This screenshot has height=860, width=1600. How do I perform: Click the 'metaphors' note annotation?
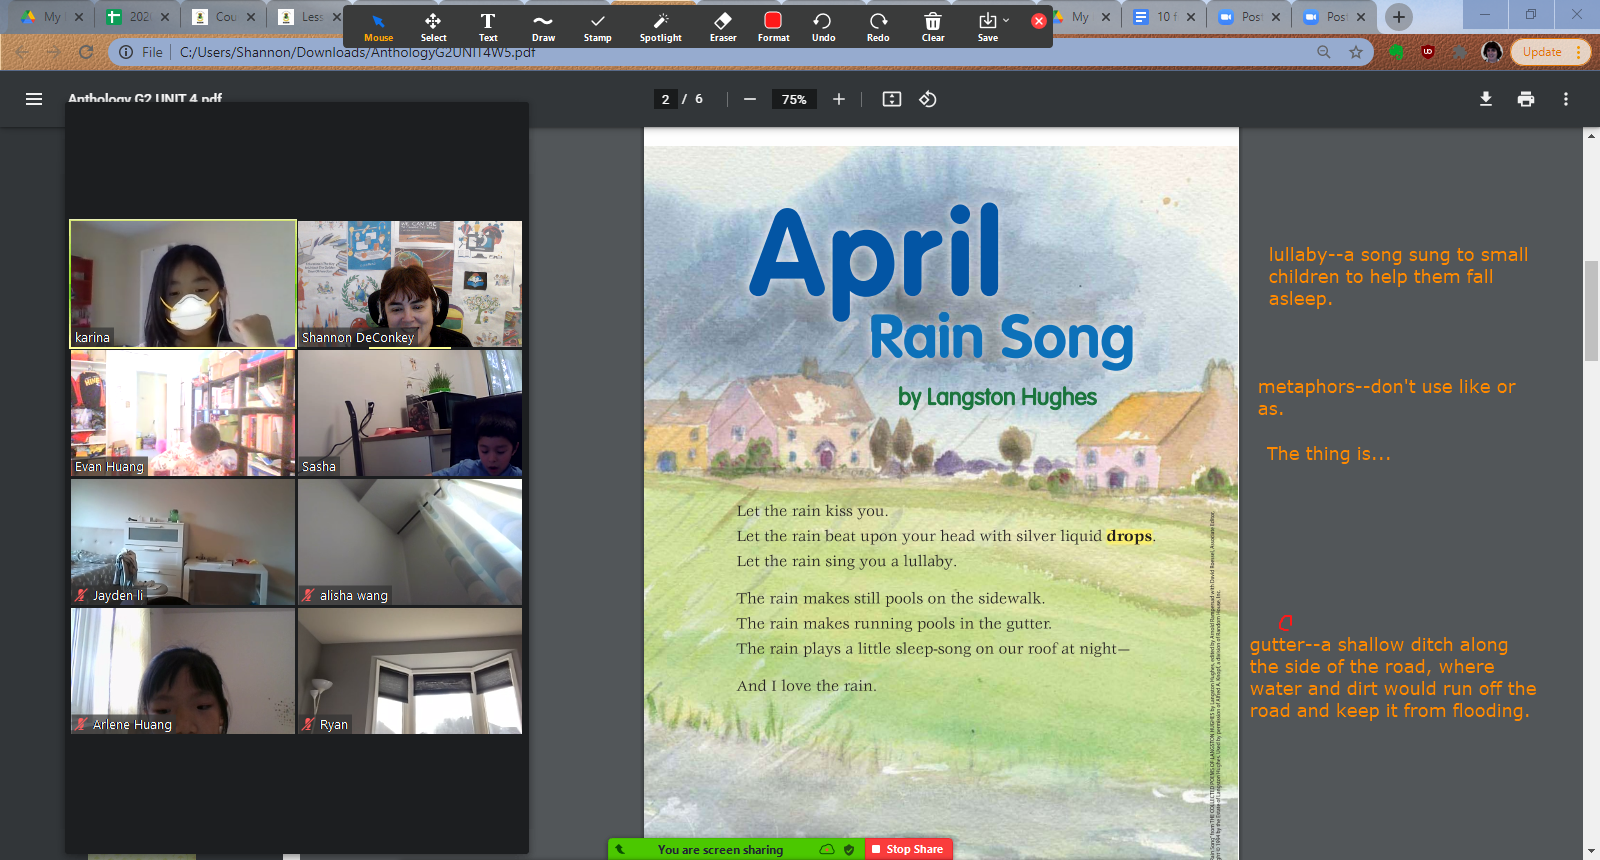coord(1386,398)
